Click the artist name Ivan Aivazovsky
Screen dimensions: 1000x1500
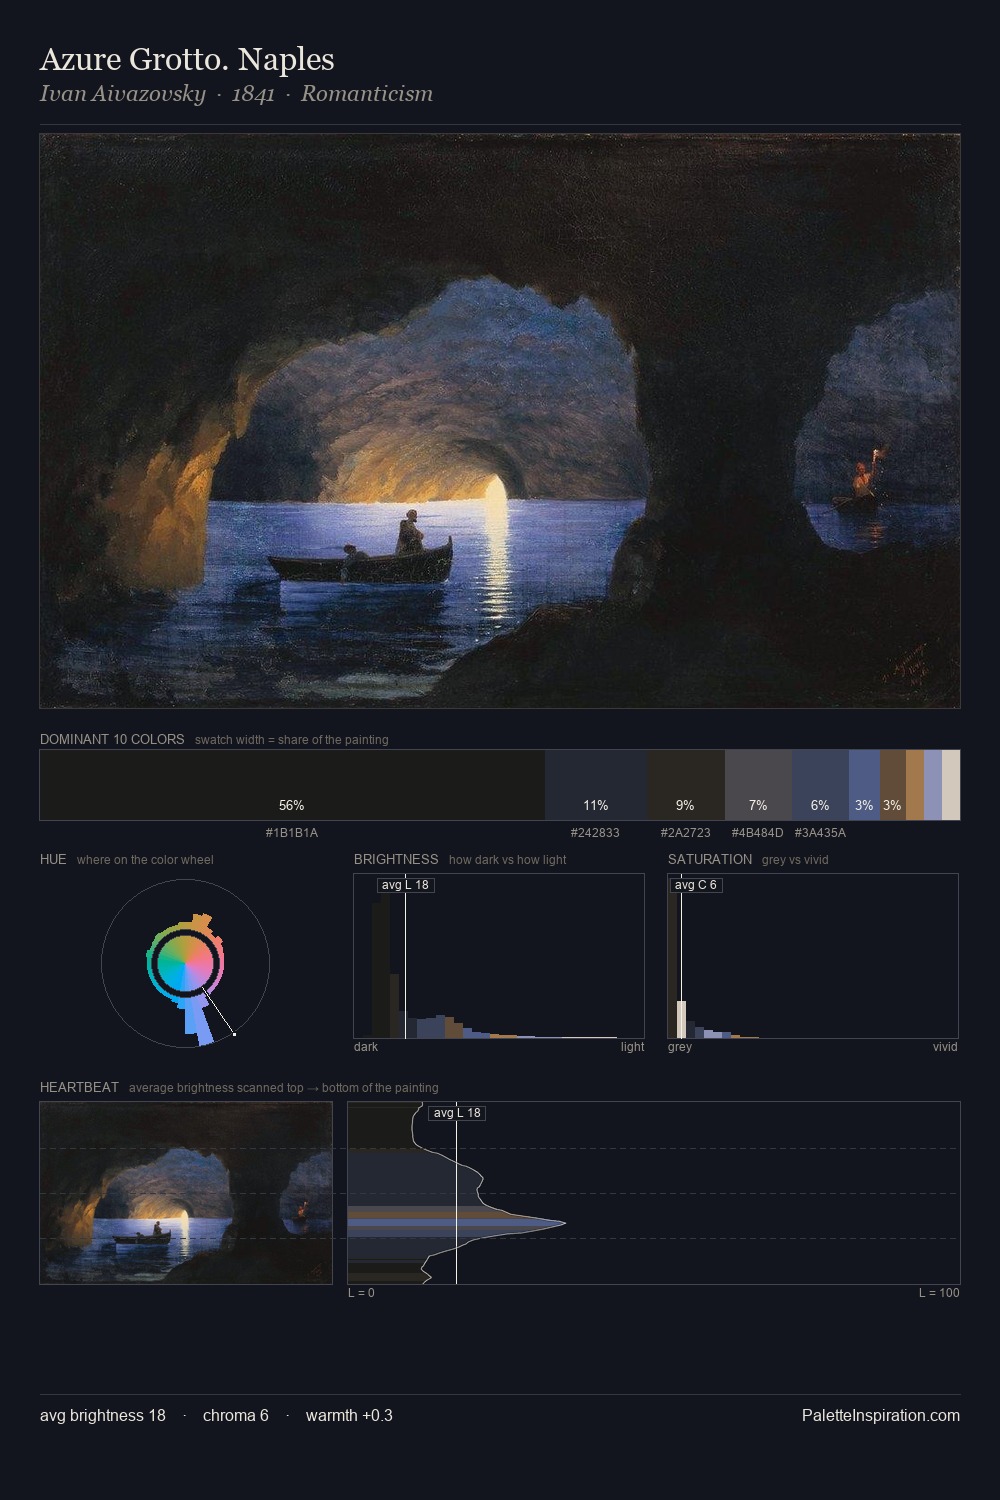122,94
